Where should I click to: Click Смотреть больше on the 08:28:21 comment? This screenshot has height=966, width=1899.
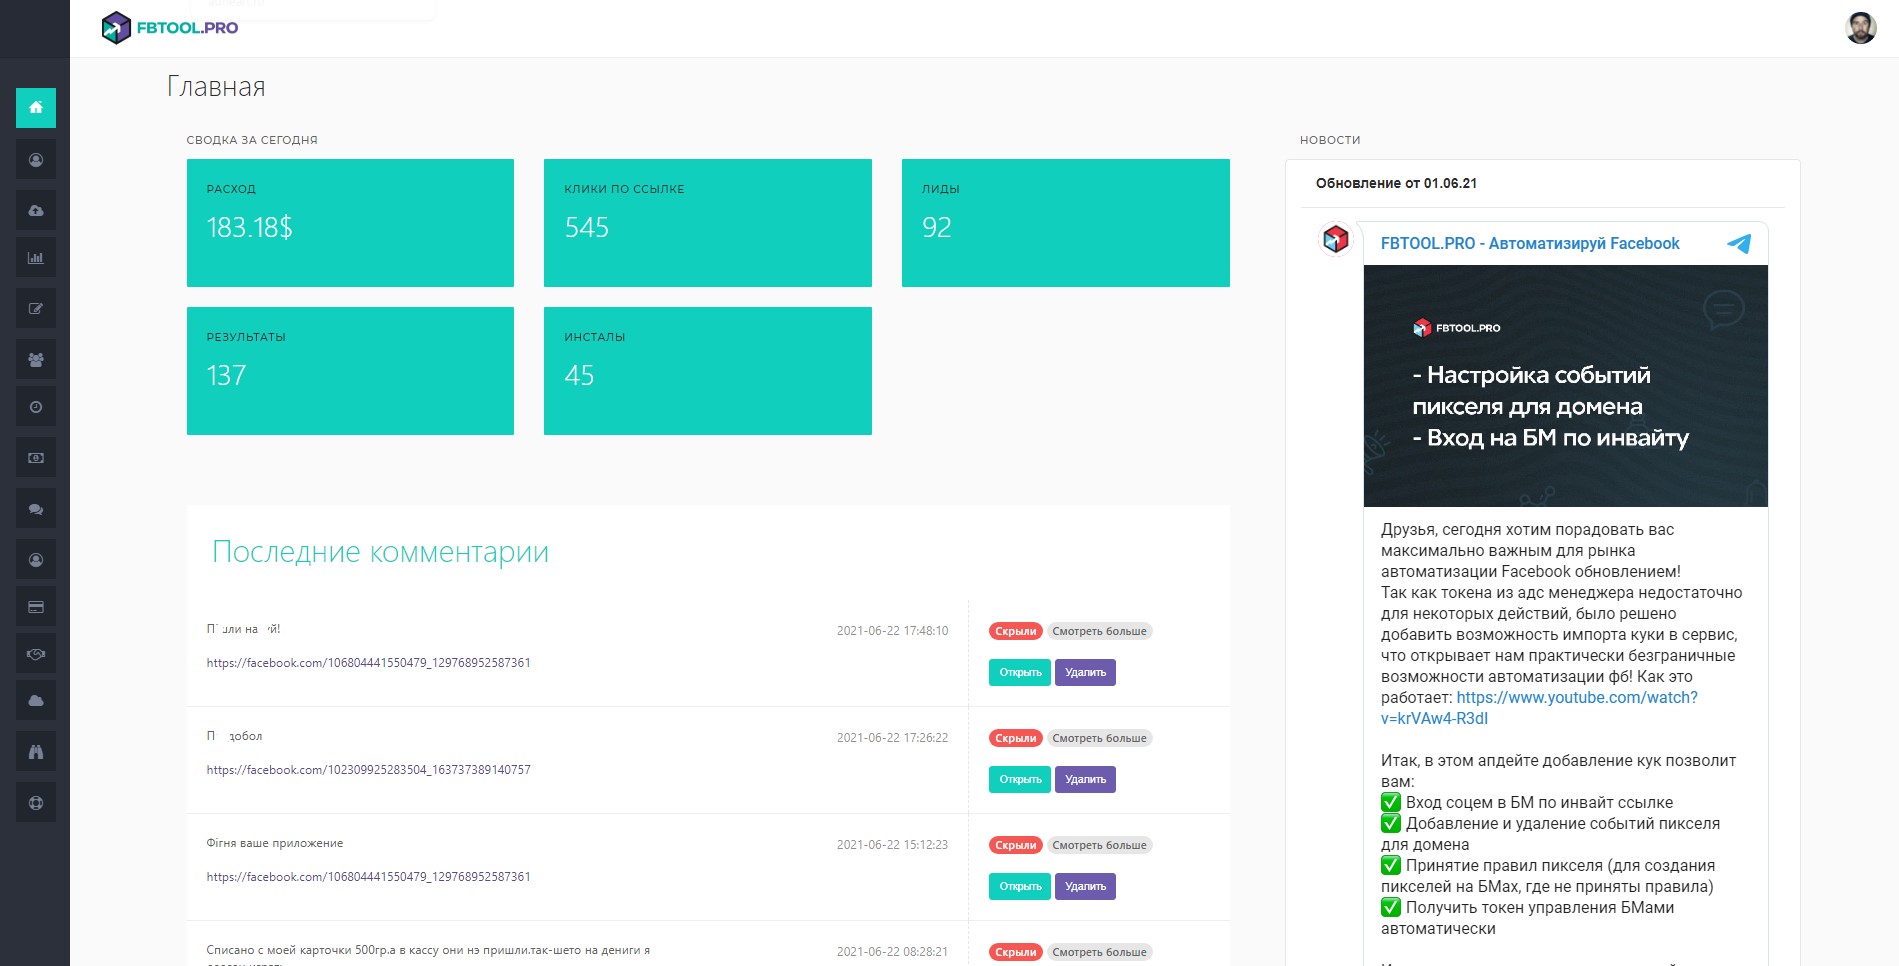pyautogui.click(x=1100, y=952)
